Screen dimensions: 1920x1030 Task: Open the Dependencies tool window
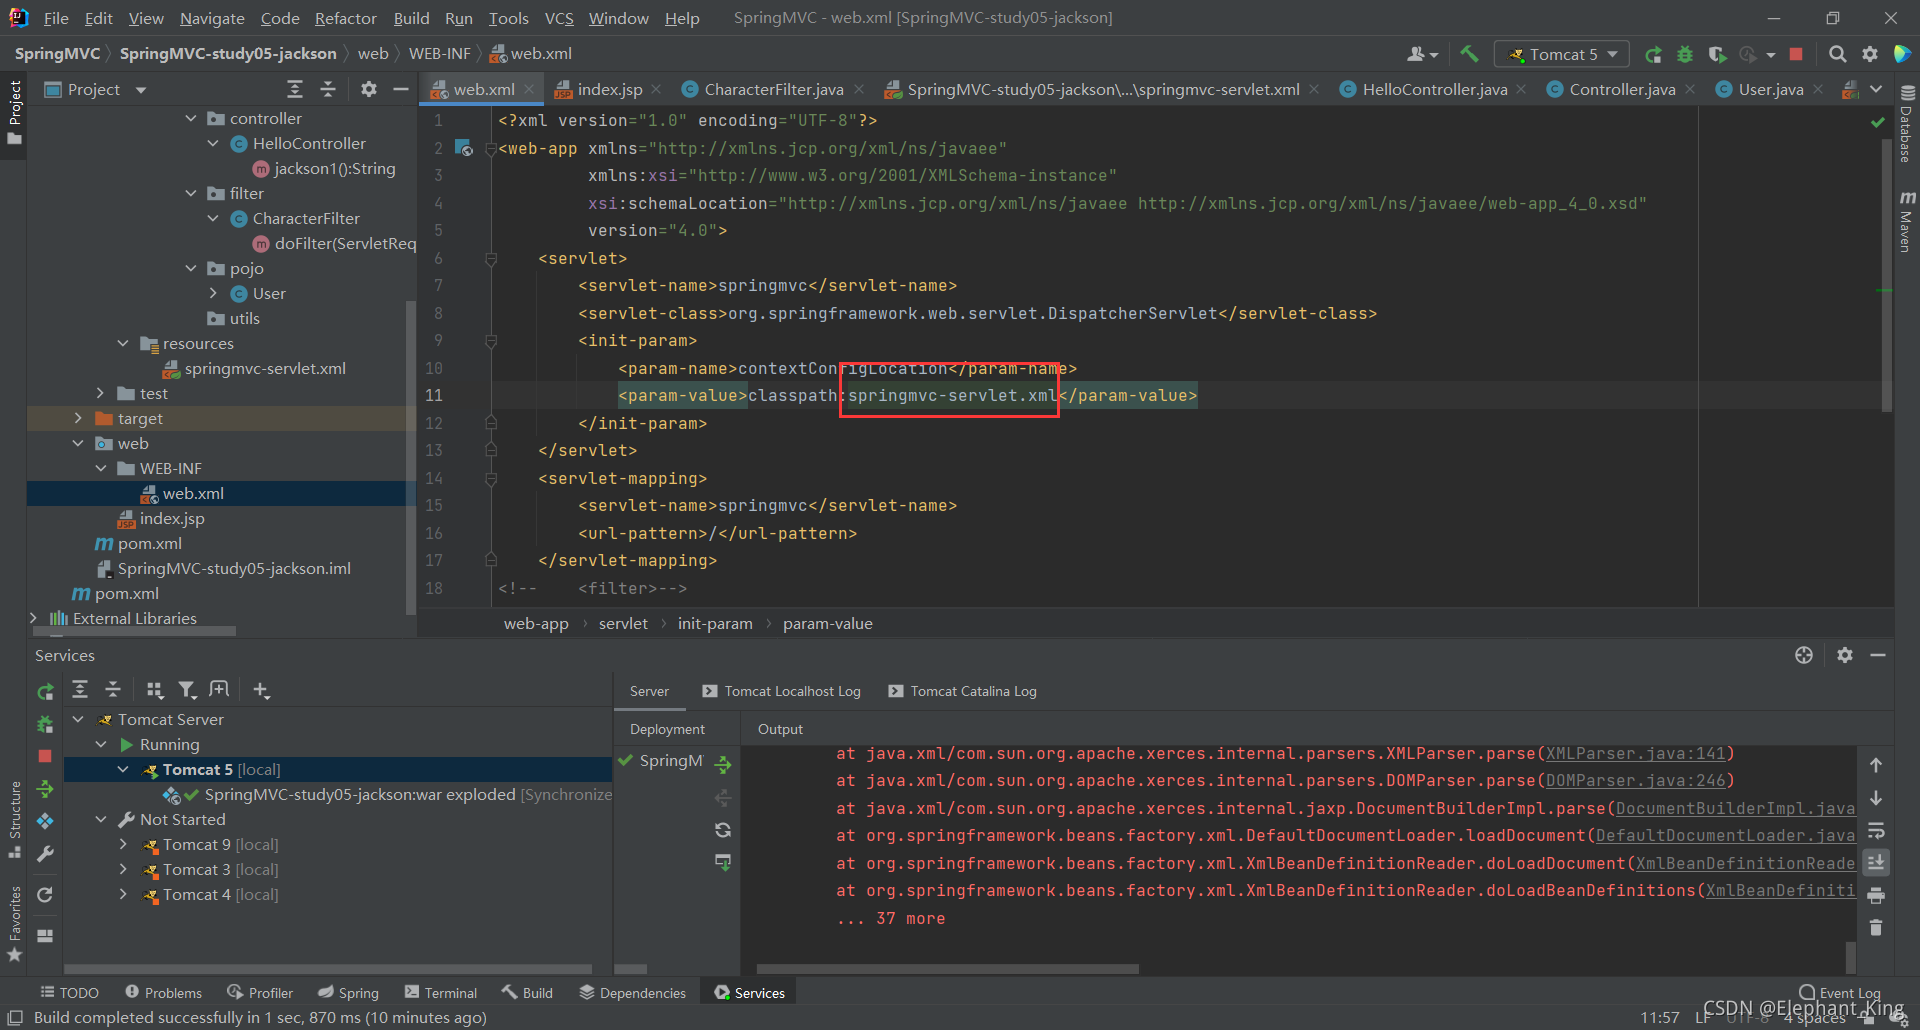(x=633, y=993)
